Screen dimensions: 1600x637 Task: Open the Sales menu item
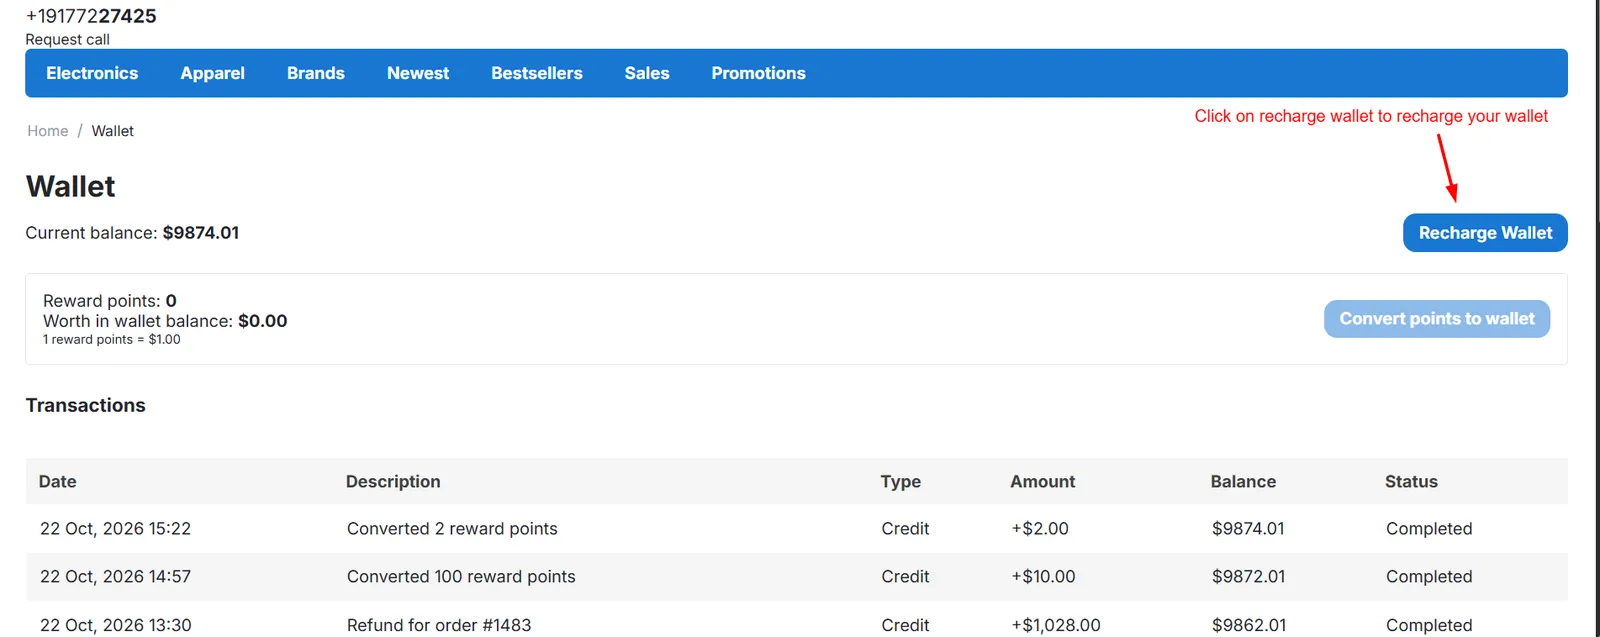tap(647, 73)
